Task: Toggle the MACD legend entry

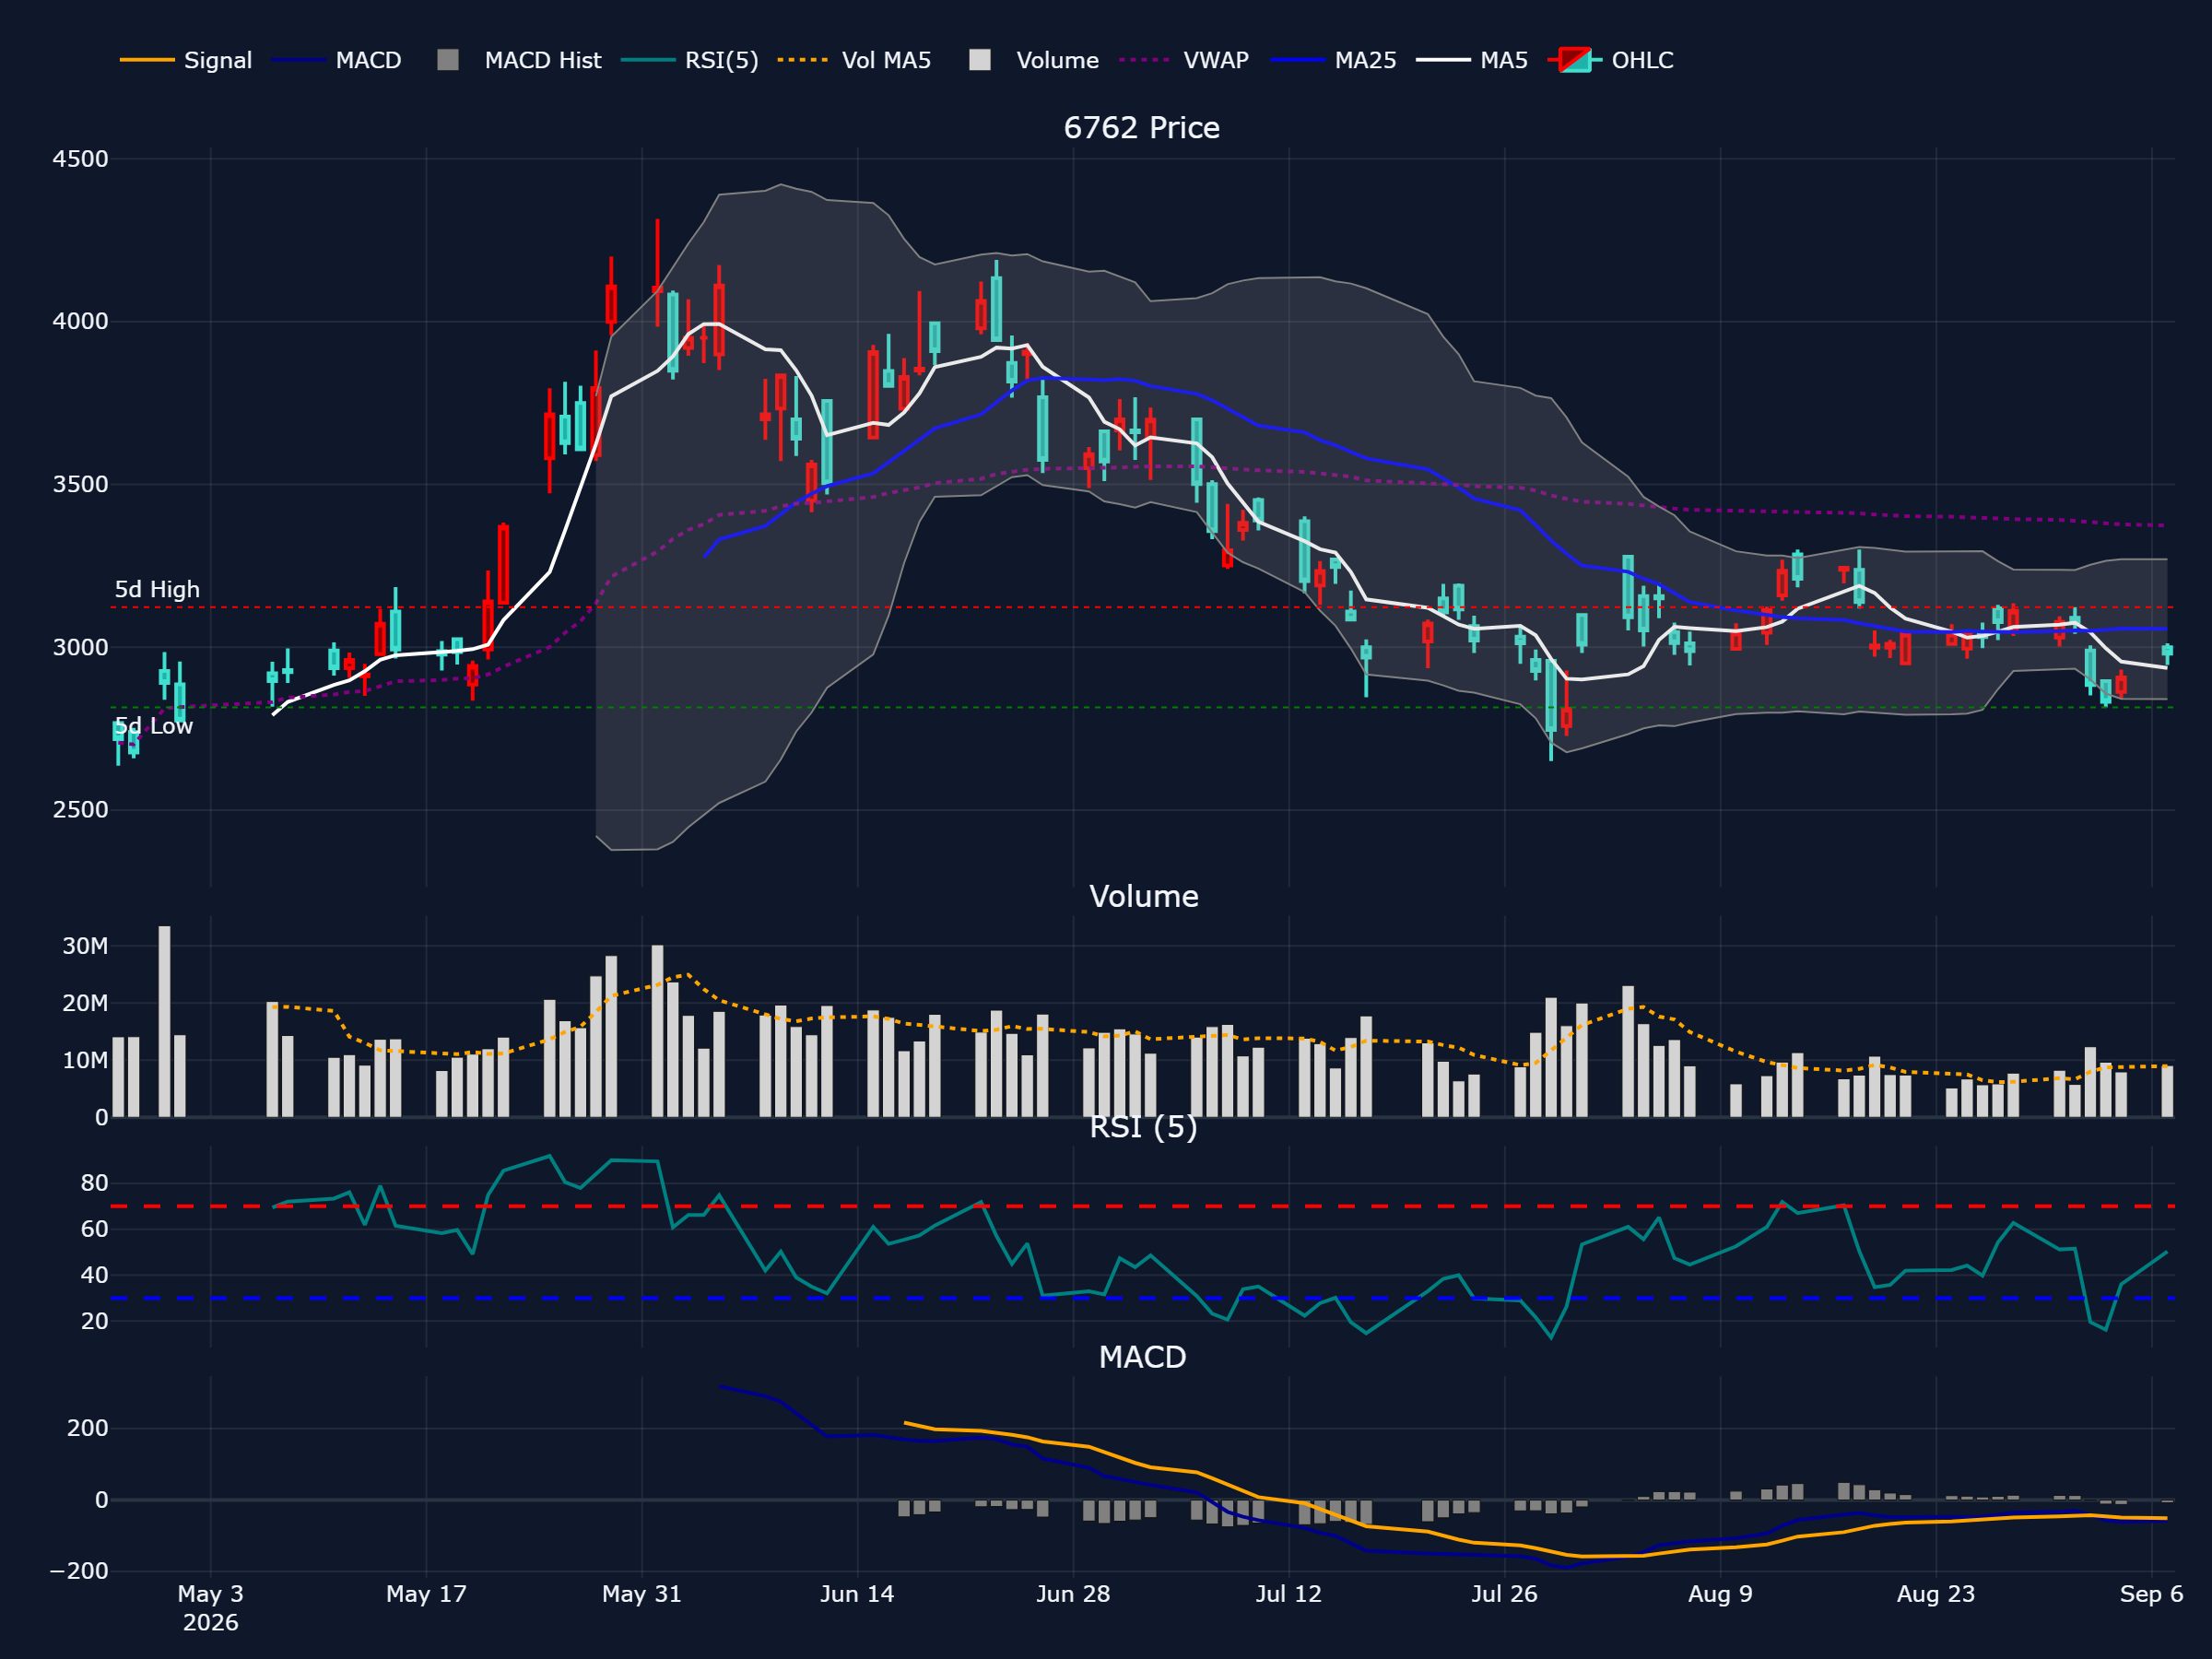Action: [336, 60]
